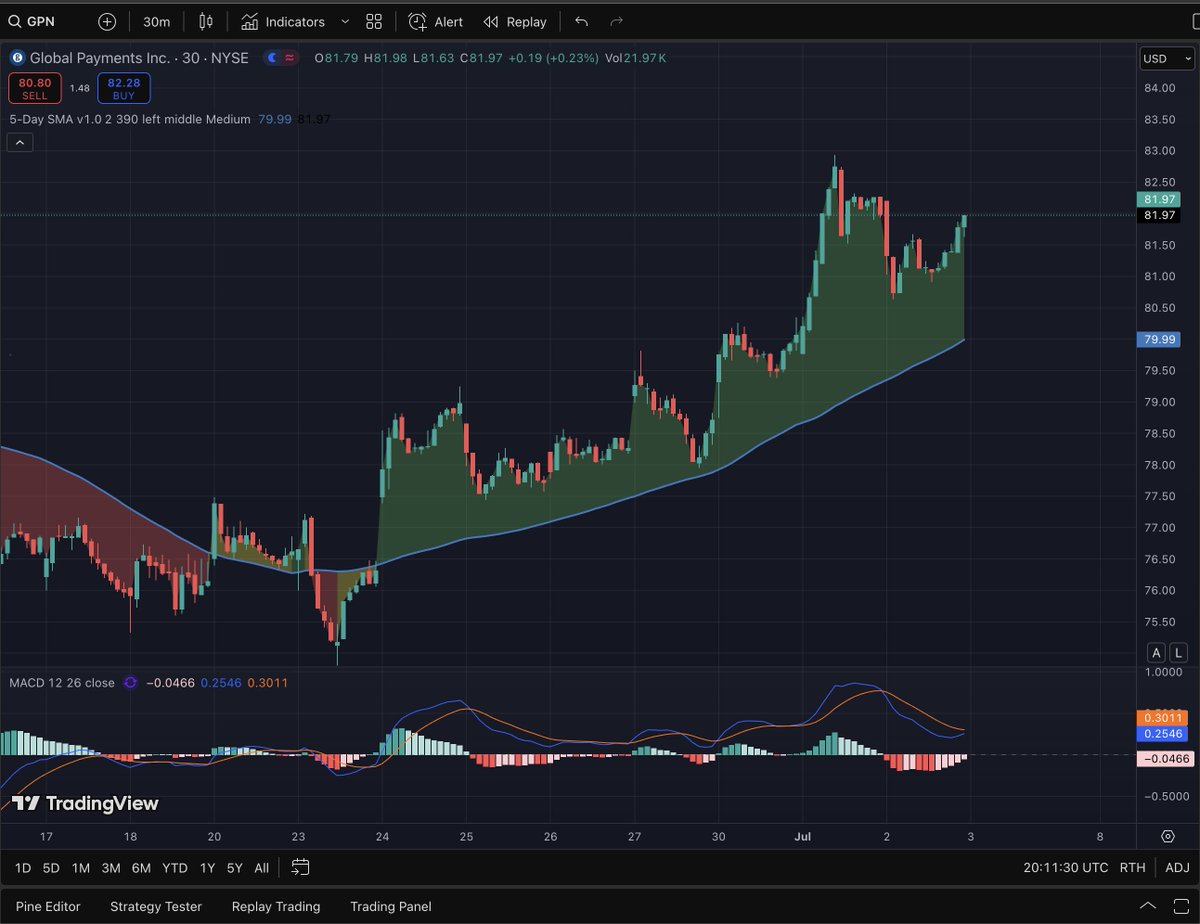Set range to 5Y
1200x924 pixels.
point(234,867)
